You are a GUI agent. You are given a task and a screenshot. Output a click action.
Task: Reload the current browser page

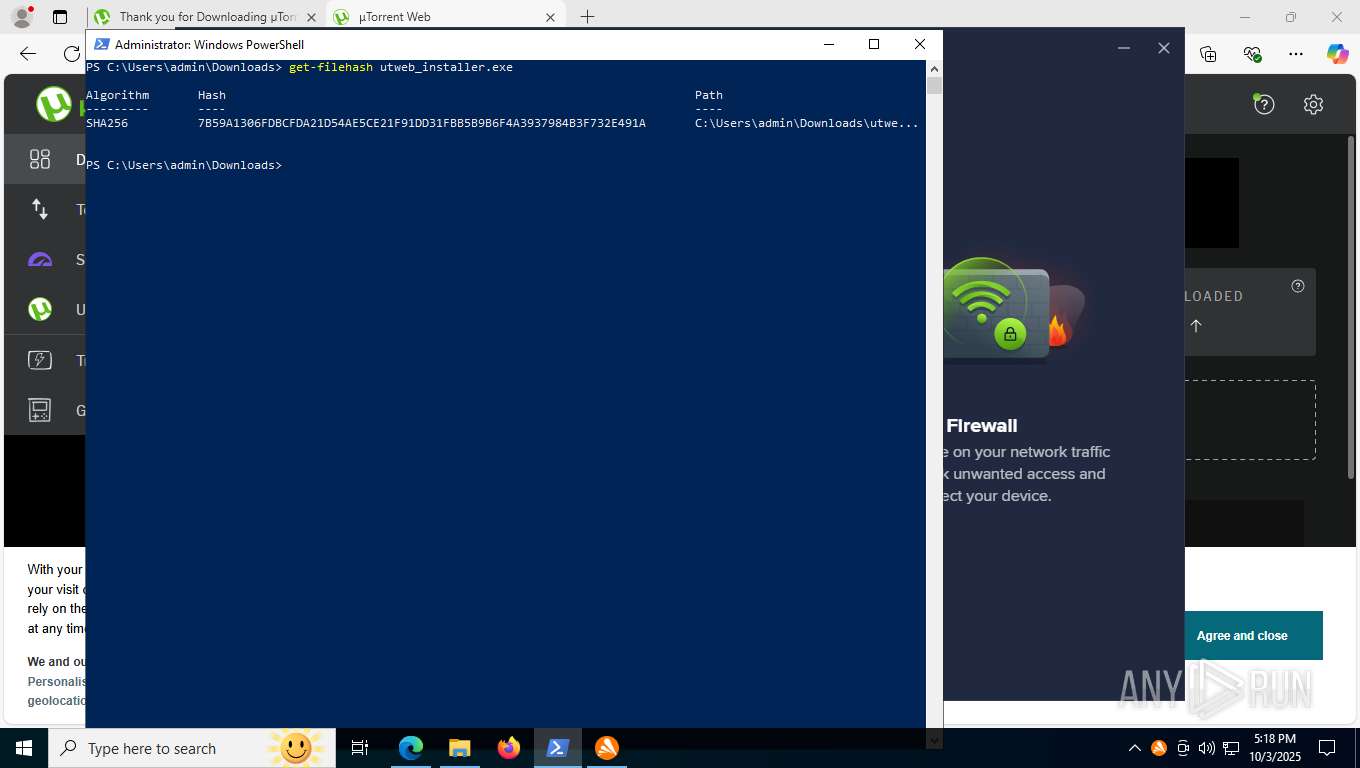pyautogui.click(x=71, y=54)
